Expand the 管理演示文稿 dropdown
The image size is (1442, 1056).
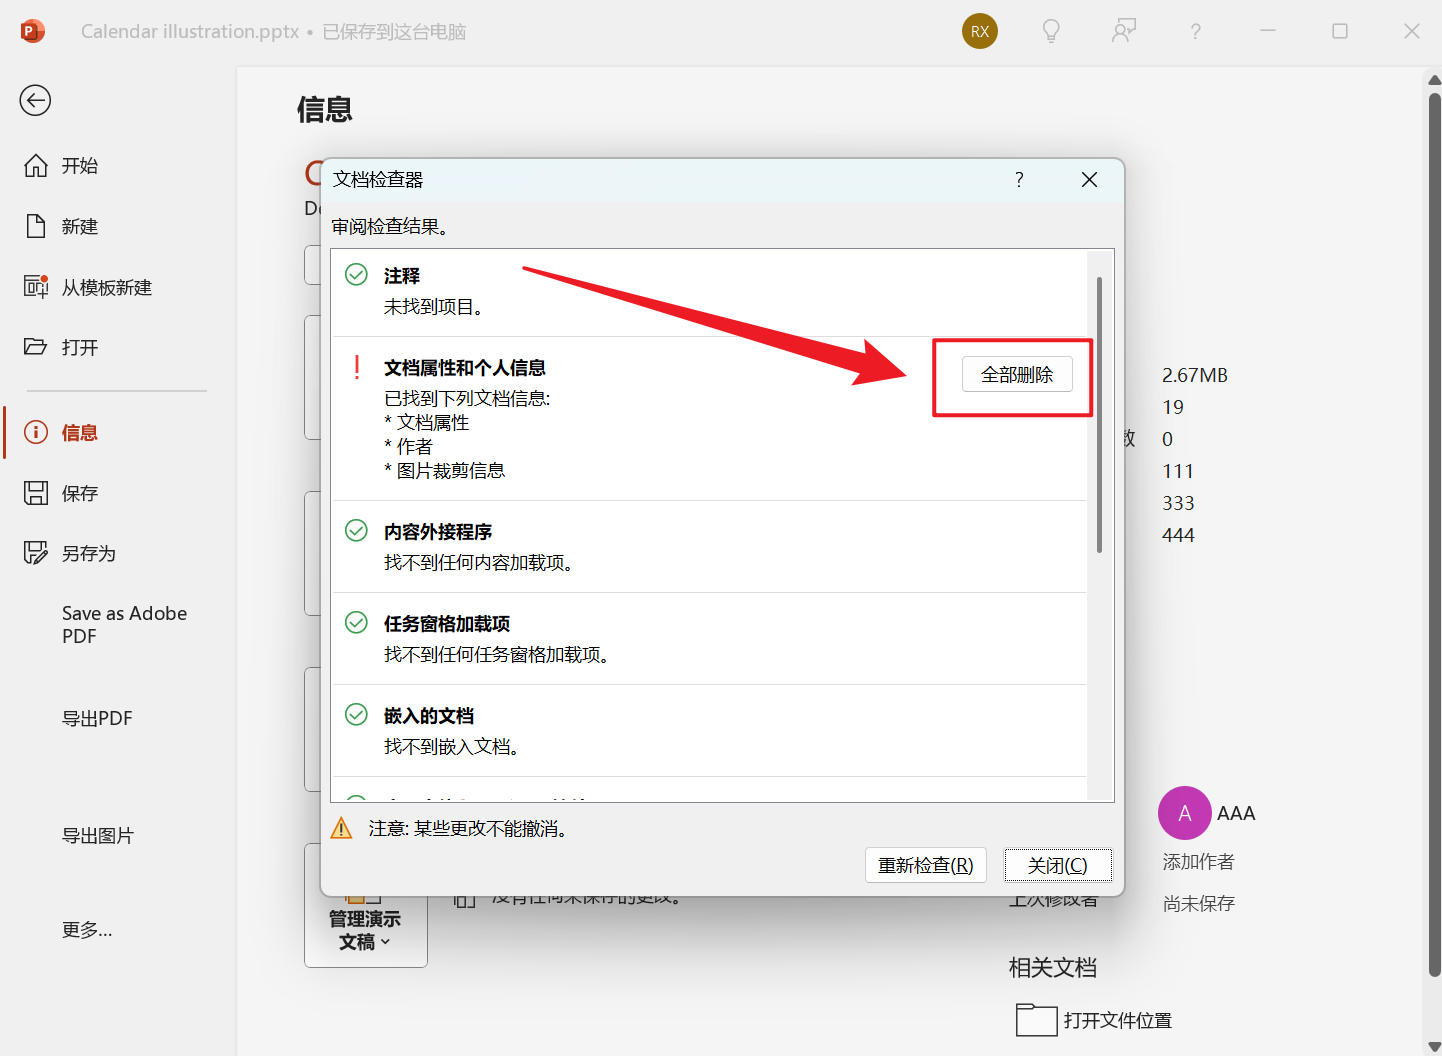coord(365,930)
